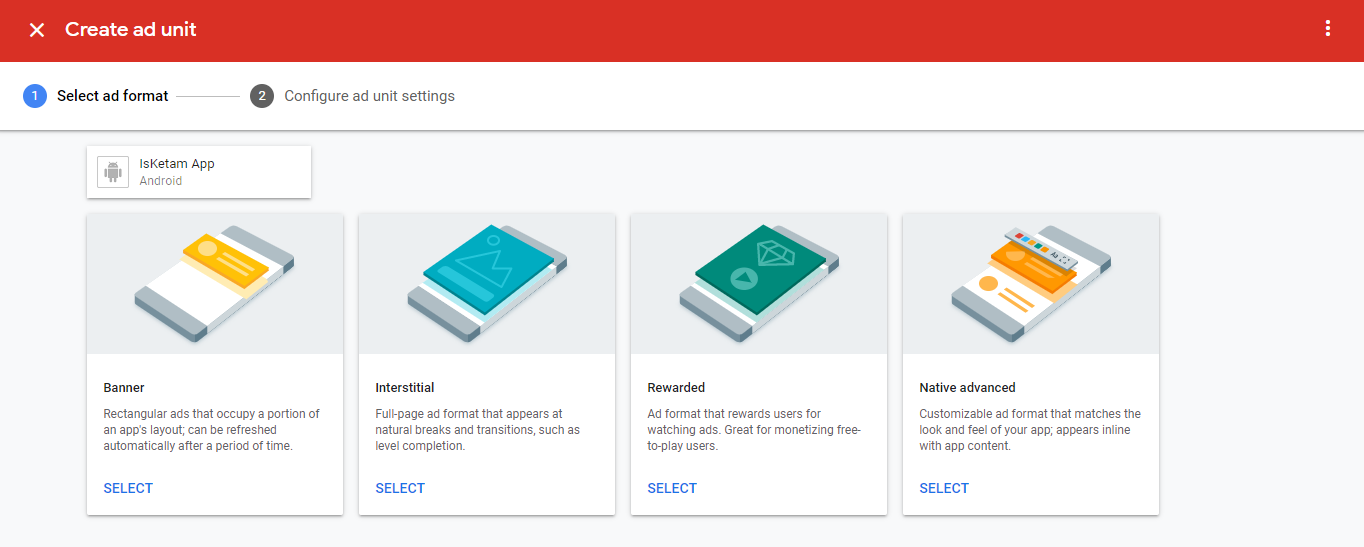
Task: Click the Interstitial card description text
Action: pyautogui.click(x=477, y=430)
